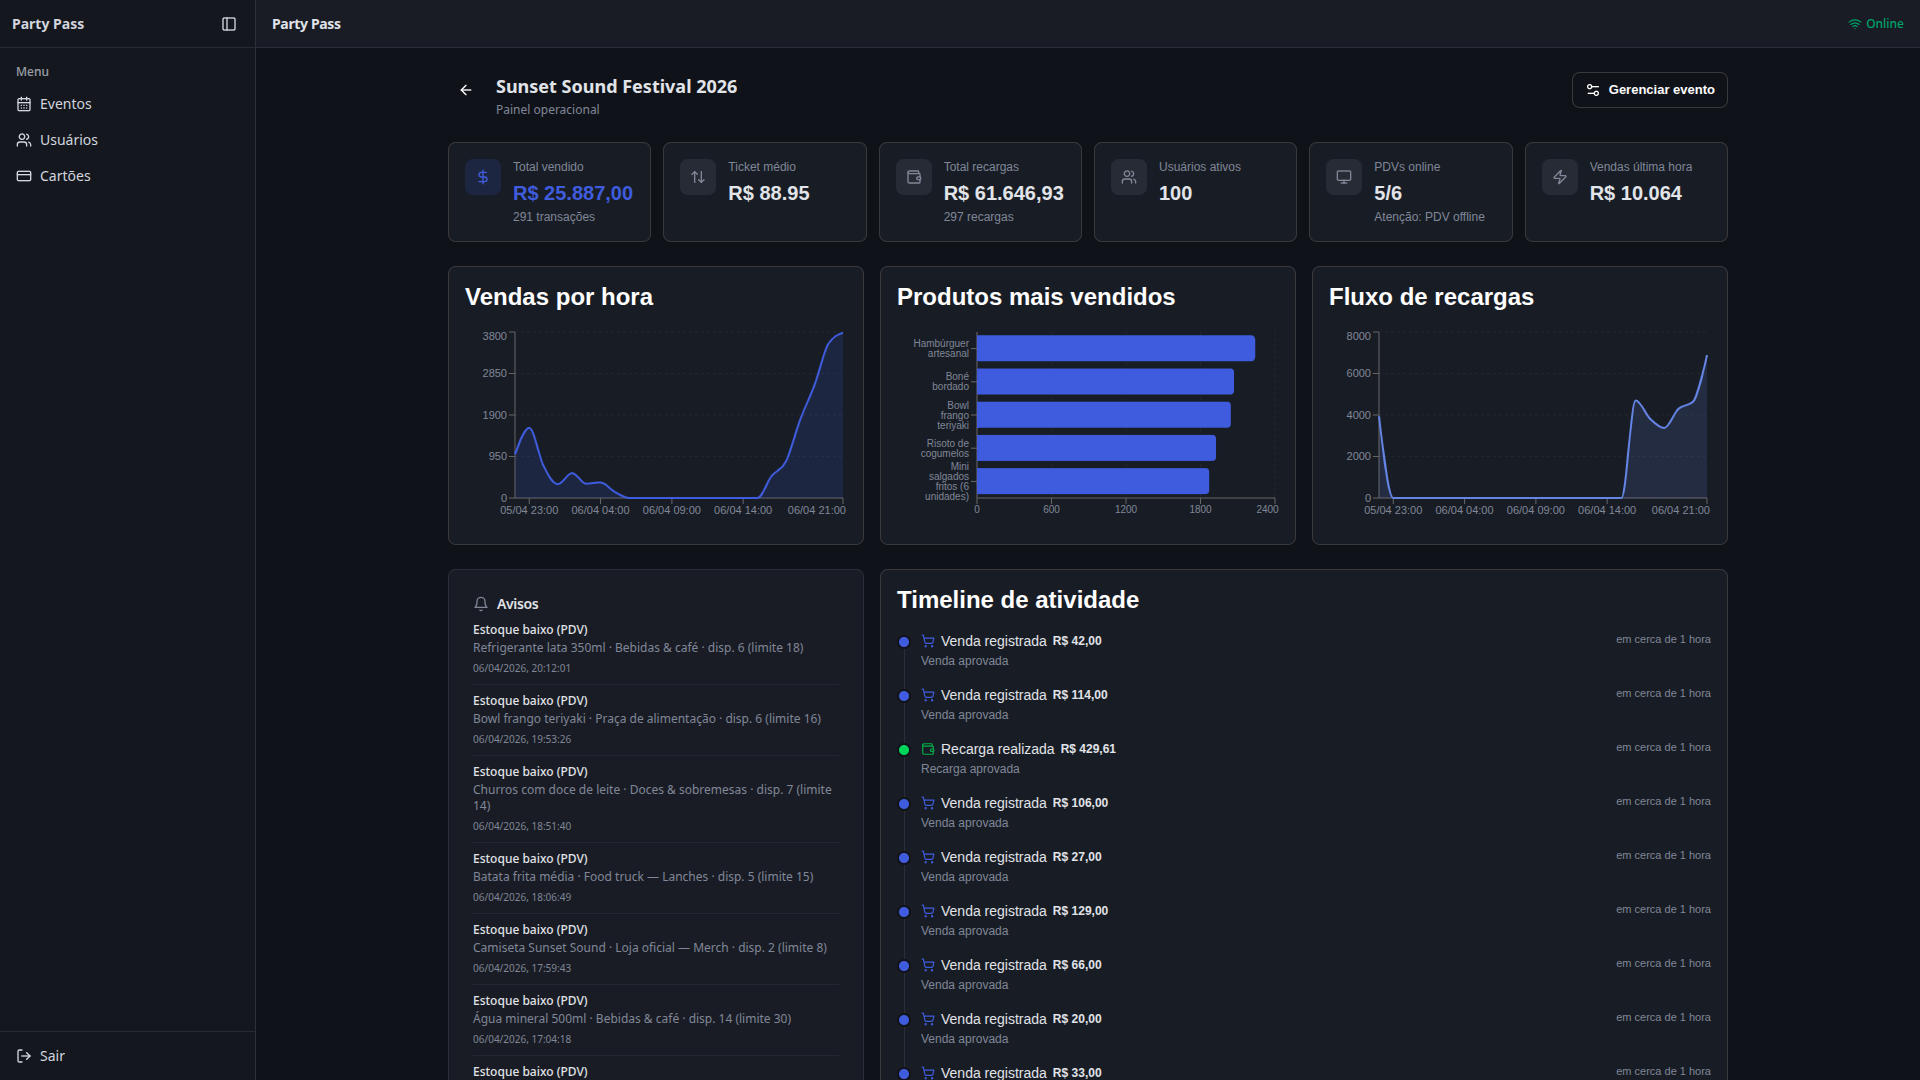This screenshot has height=1080, width=1920.
Task: Click the Online connection status indicator
Action: click(1876, 24)
